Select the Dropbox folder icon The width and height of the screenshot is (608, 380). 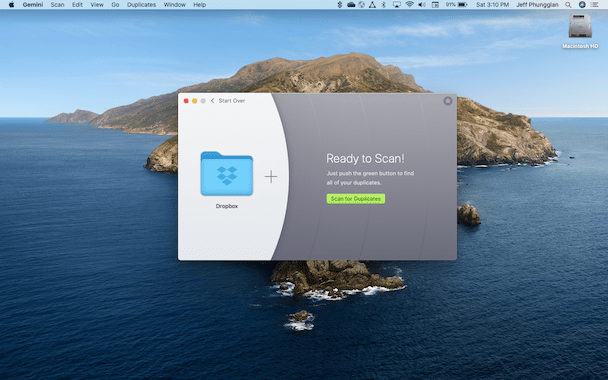click(227, 173)
